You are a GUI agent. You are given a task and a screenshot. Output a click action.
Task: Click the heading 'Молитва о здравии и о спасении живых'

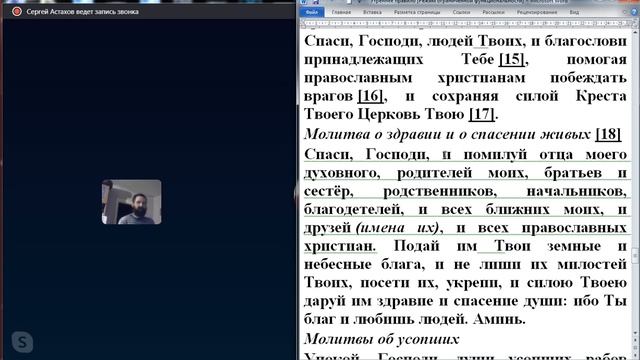(x=447, y=134)
